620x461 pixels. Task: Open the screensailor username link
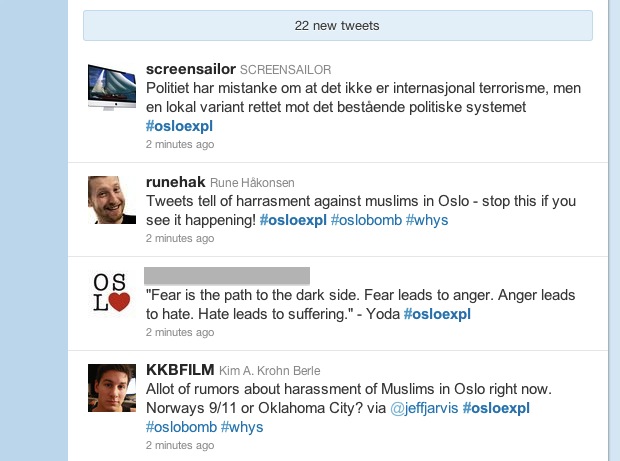tap(191, 69)
